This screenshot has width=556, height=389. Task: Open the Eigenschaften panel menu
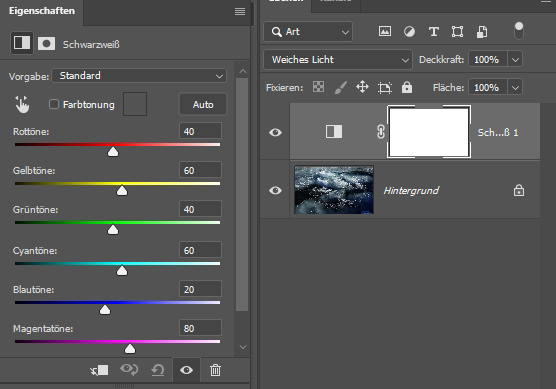pos(240,12)
